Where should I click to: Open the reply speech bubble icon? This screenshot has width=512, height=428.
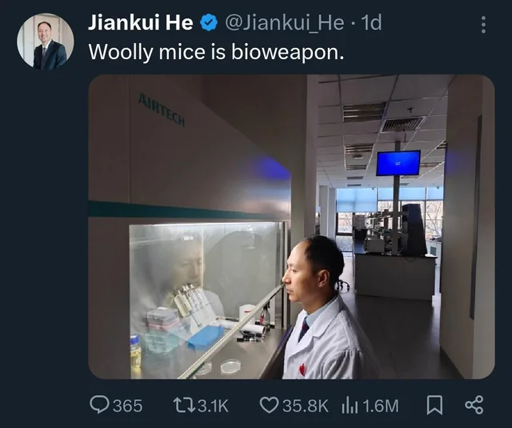pos(99,405)
